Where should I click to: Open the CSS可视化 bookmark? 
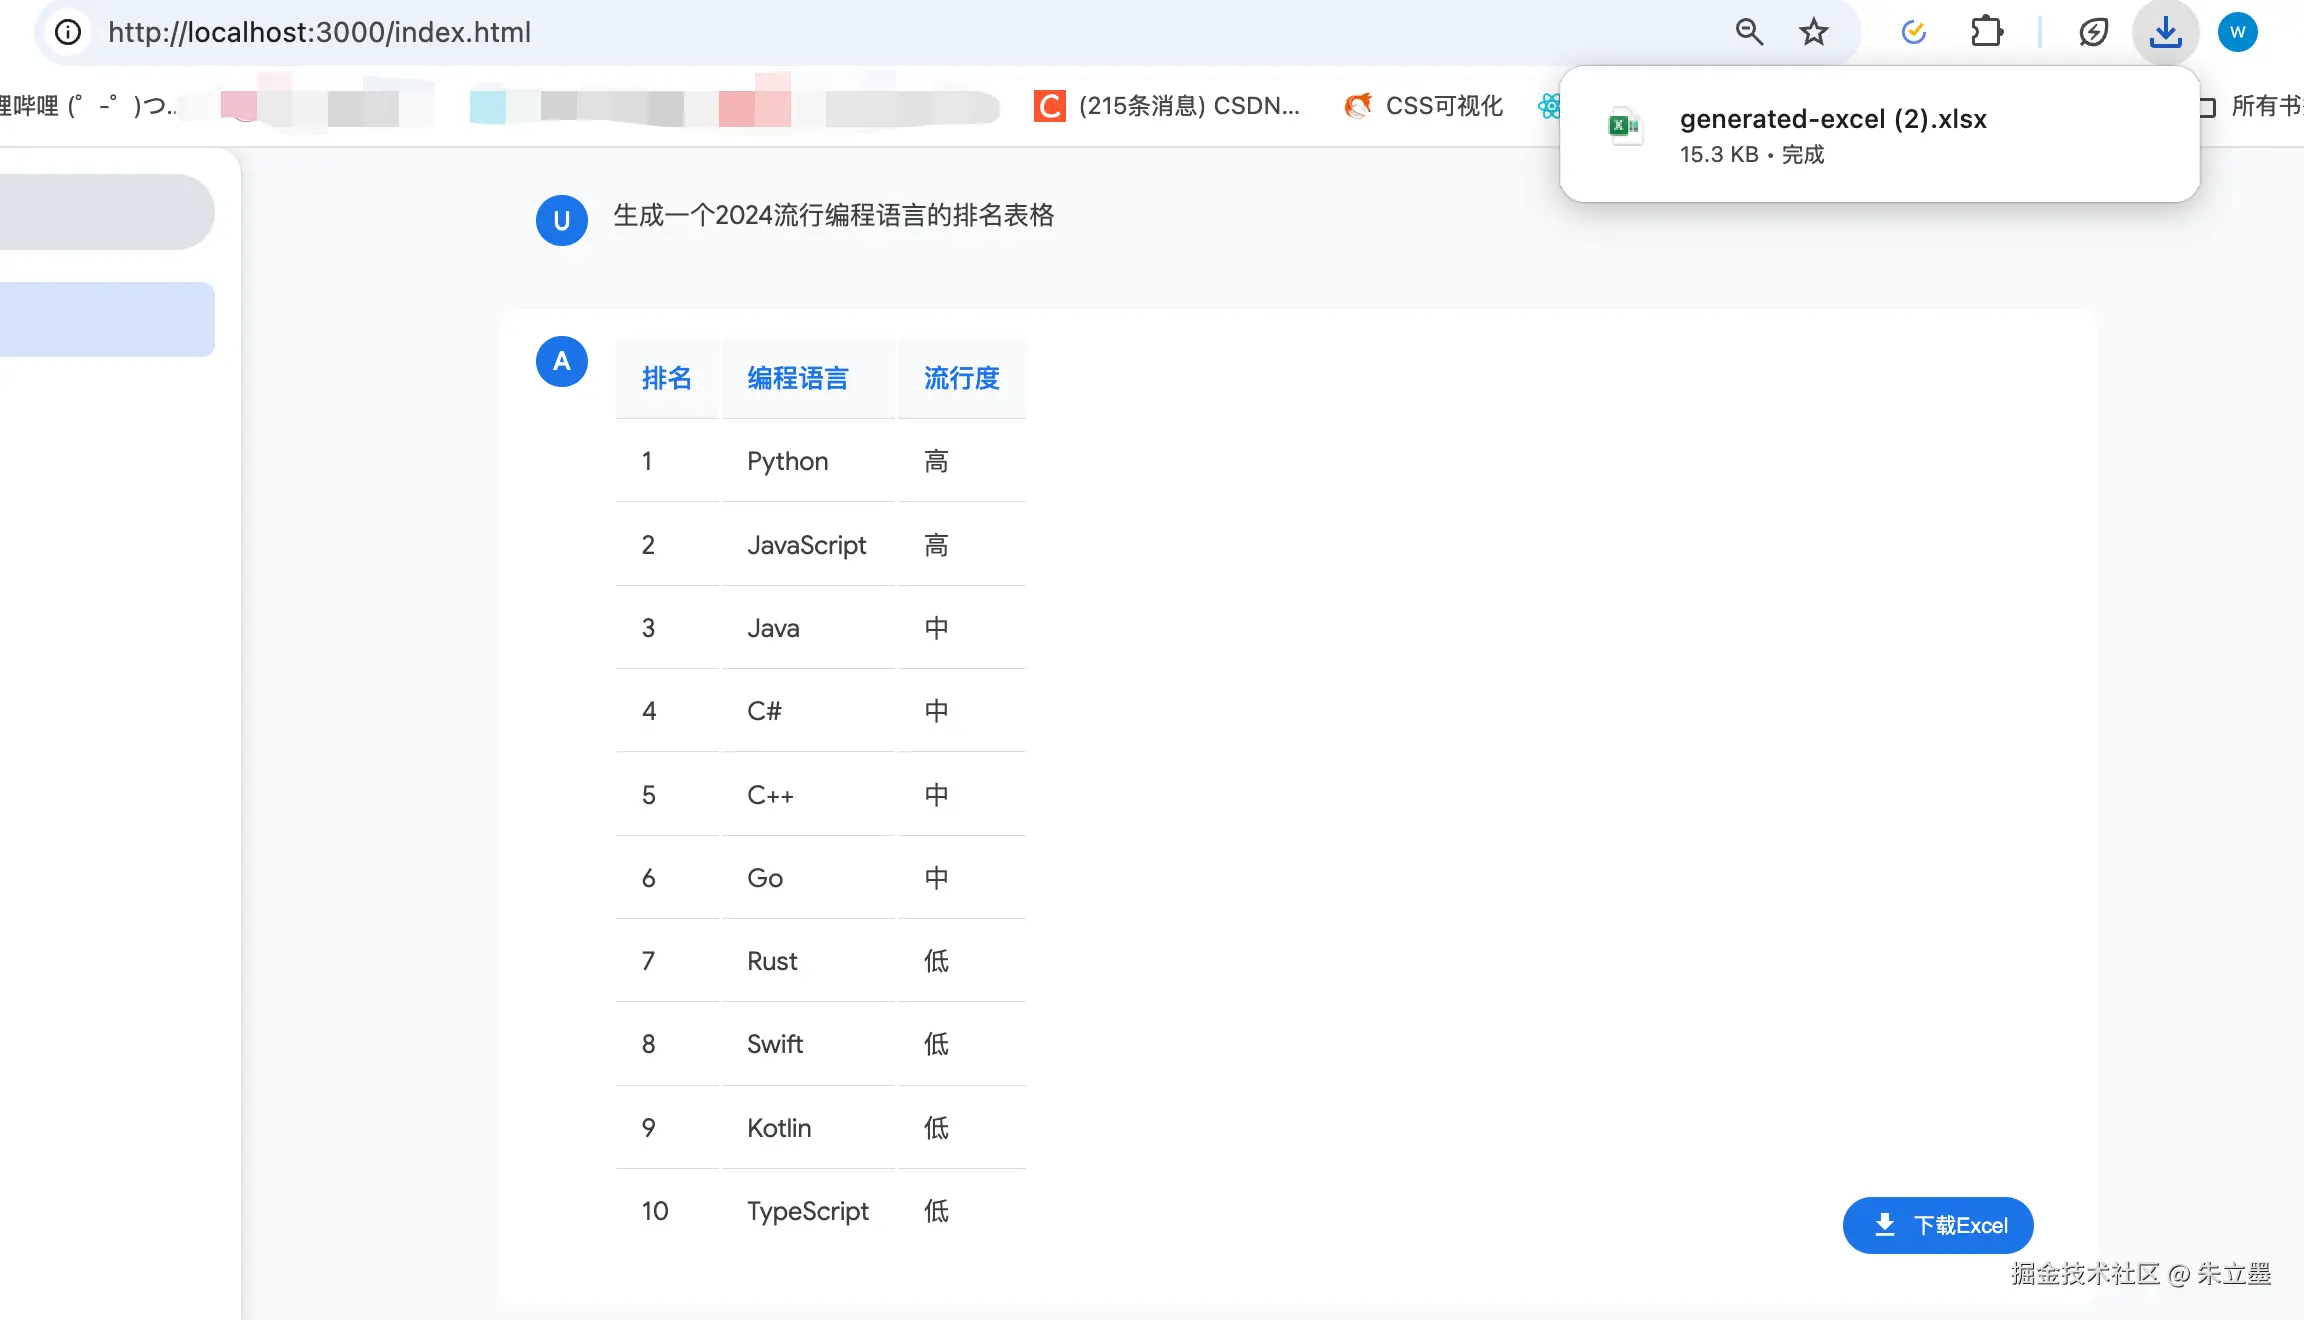pos(1424,106)
